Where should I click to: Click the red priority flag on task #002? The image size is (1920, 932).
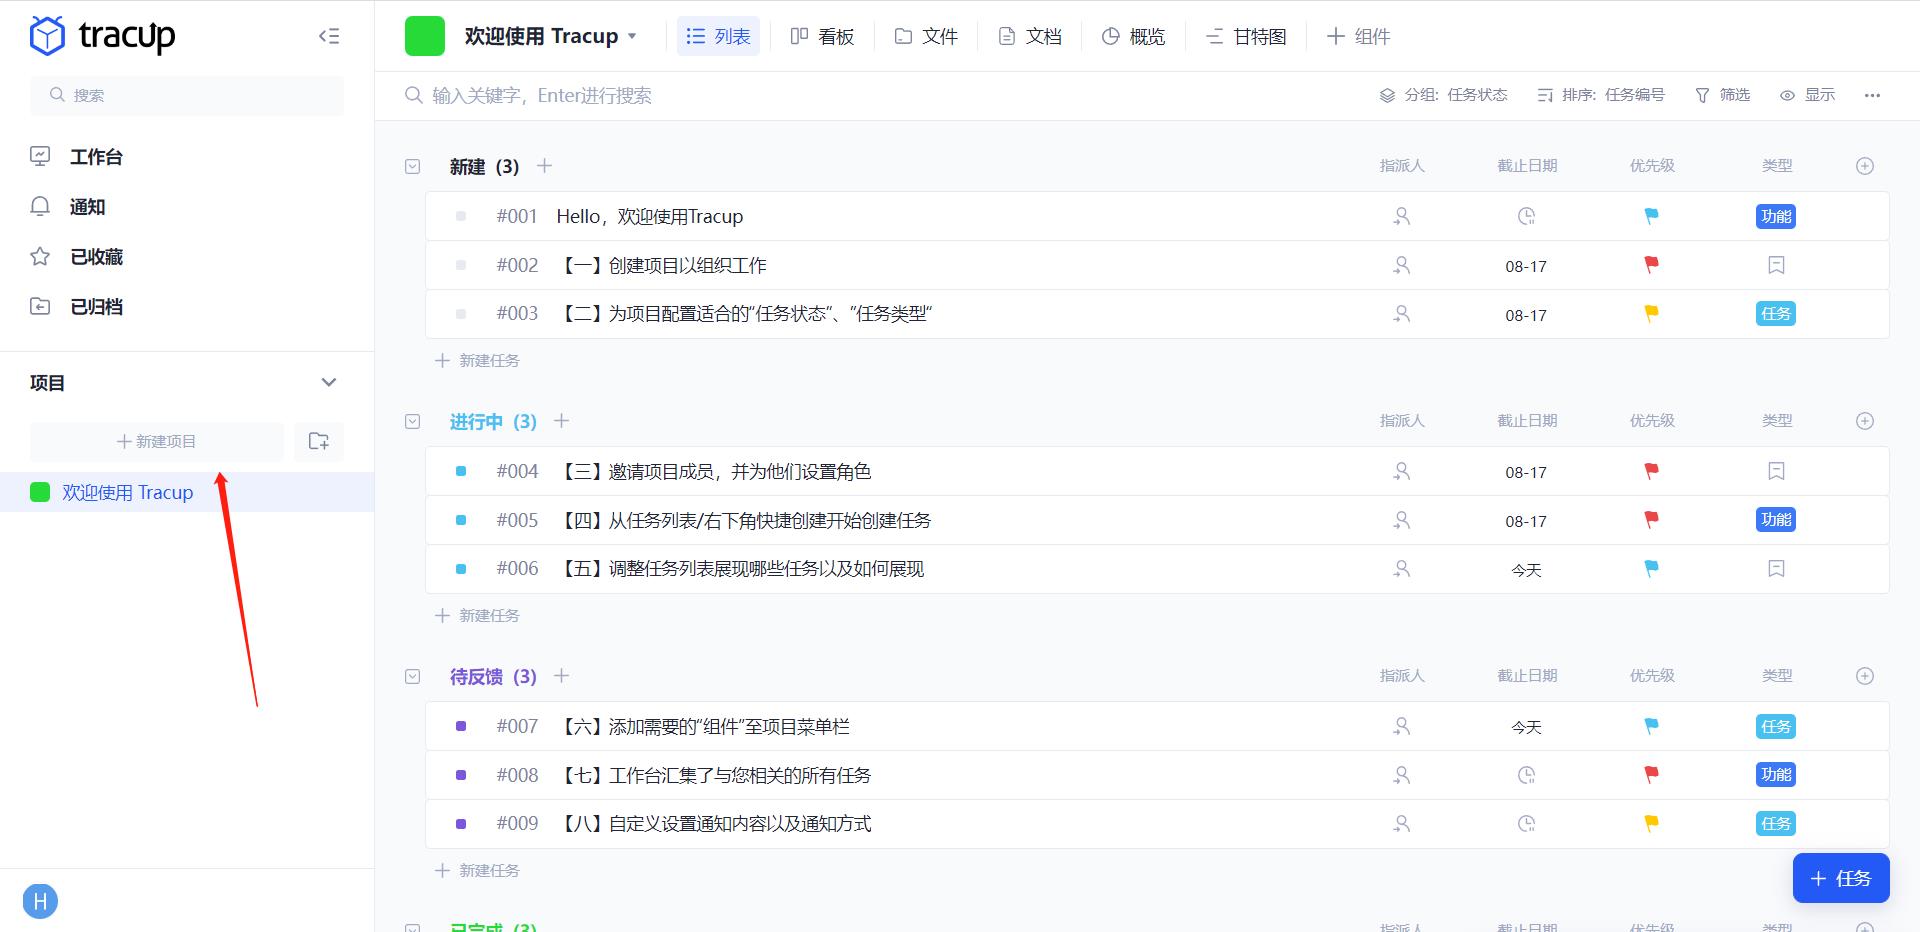click(1650, 265)
